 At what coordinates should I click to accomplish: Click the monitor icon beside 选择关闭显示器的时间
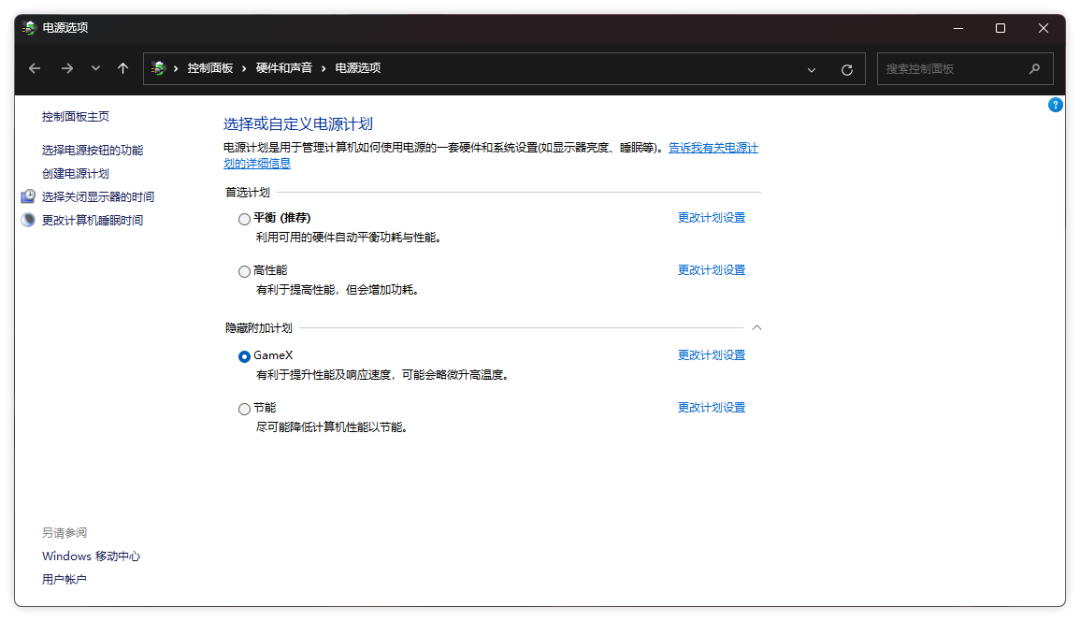[28, 197]
